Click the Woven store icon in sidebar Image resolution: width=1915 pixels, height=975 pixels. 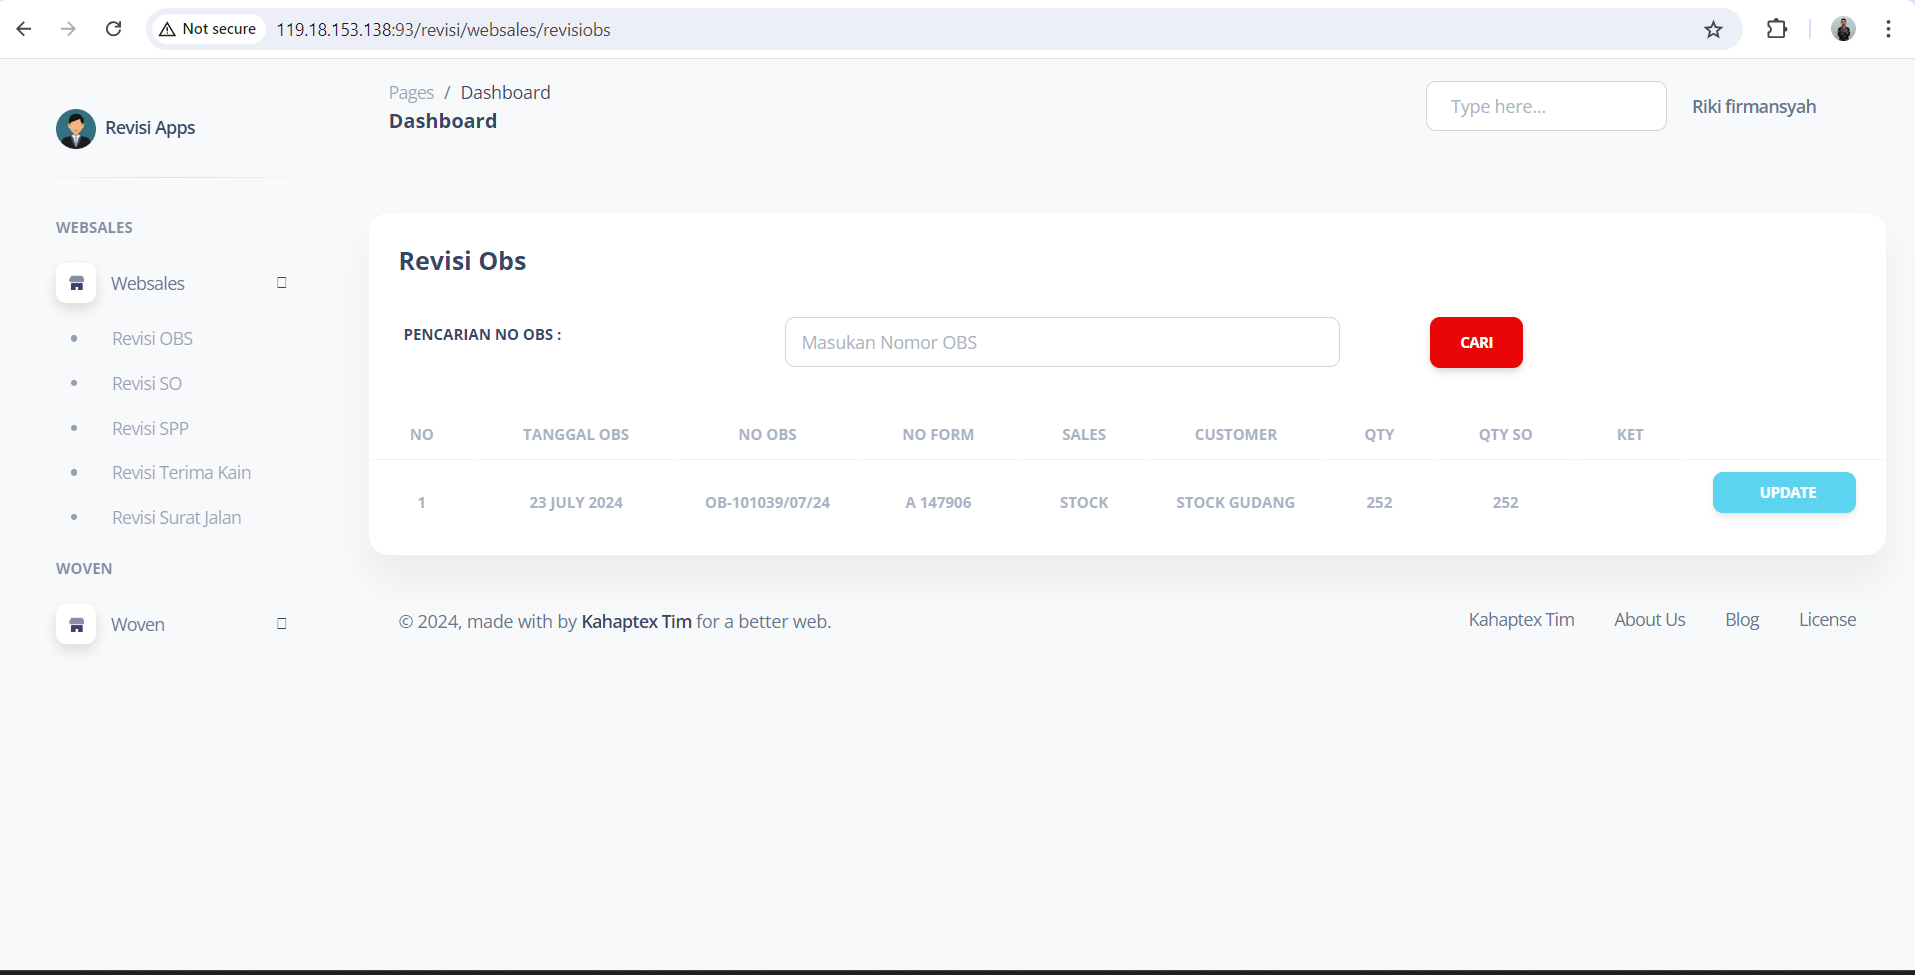pos(76,625)
